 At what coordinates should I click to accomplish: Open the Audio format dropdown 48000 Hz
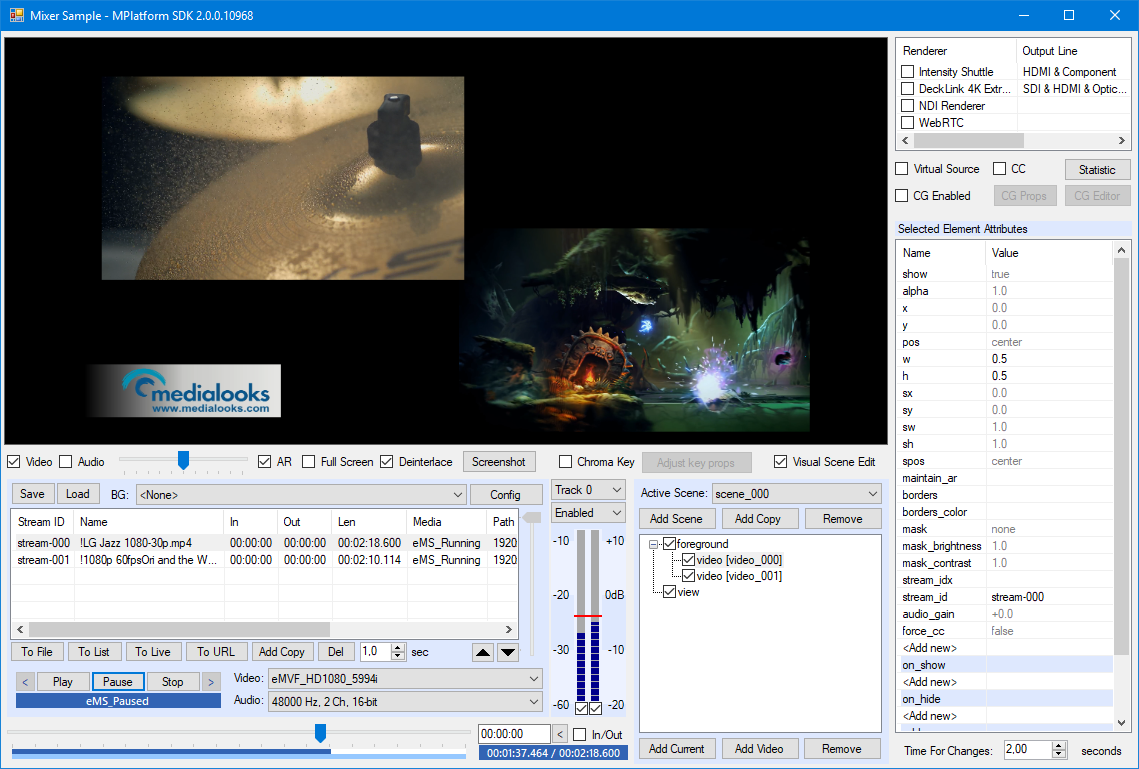click(405, 702)
